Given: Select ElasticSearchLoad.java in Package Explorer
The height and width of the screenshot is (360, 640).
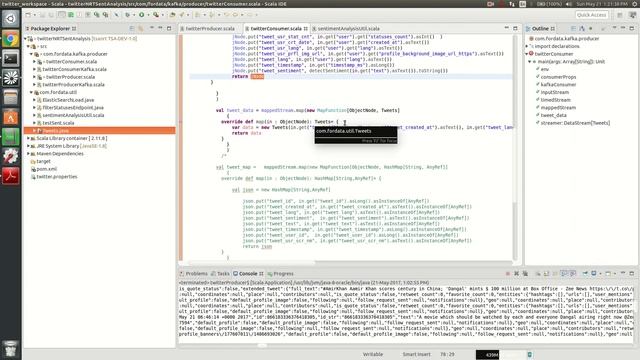Looking at the screenshot, I should 68,100.
